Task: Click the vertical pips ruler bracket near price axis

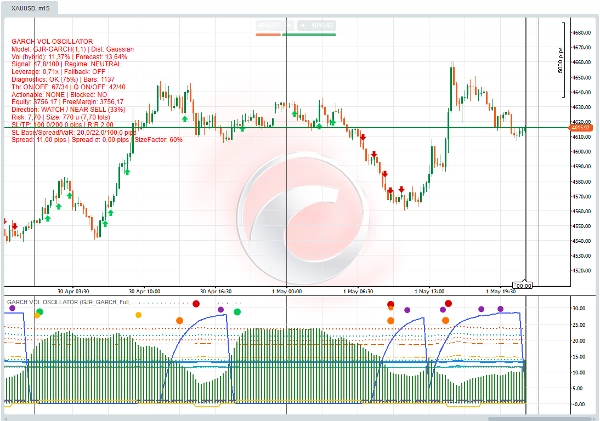Action: click(x=563, y=60)
